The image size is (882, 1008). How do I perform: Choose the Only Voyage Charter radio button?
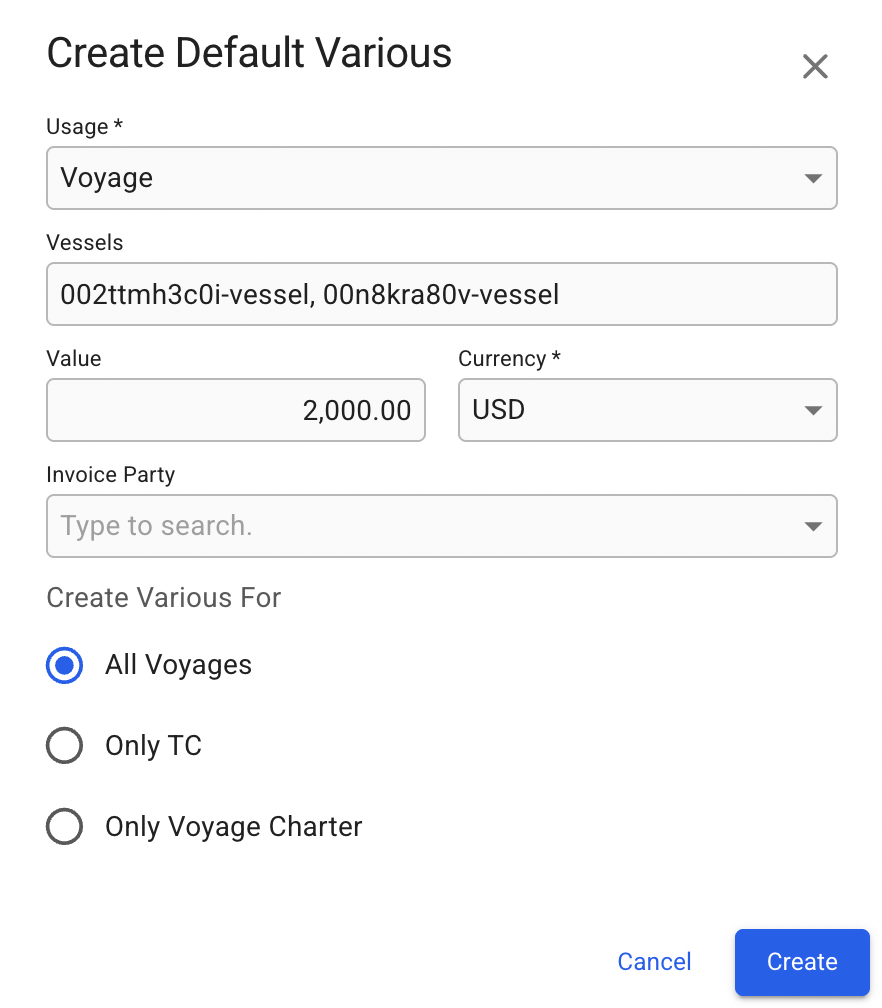coord(65,827)
